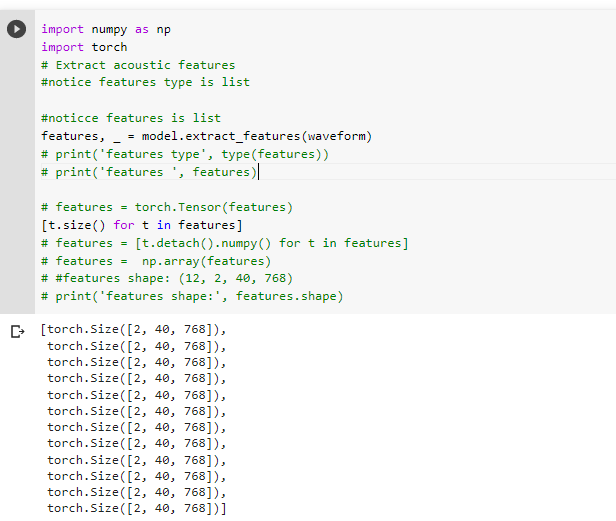Click the '# Extract acoustic features' comment
This screenshot has width=616, height=521.
tap(138, 65)
